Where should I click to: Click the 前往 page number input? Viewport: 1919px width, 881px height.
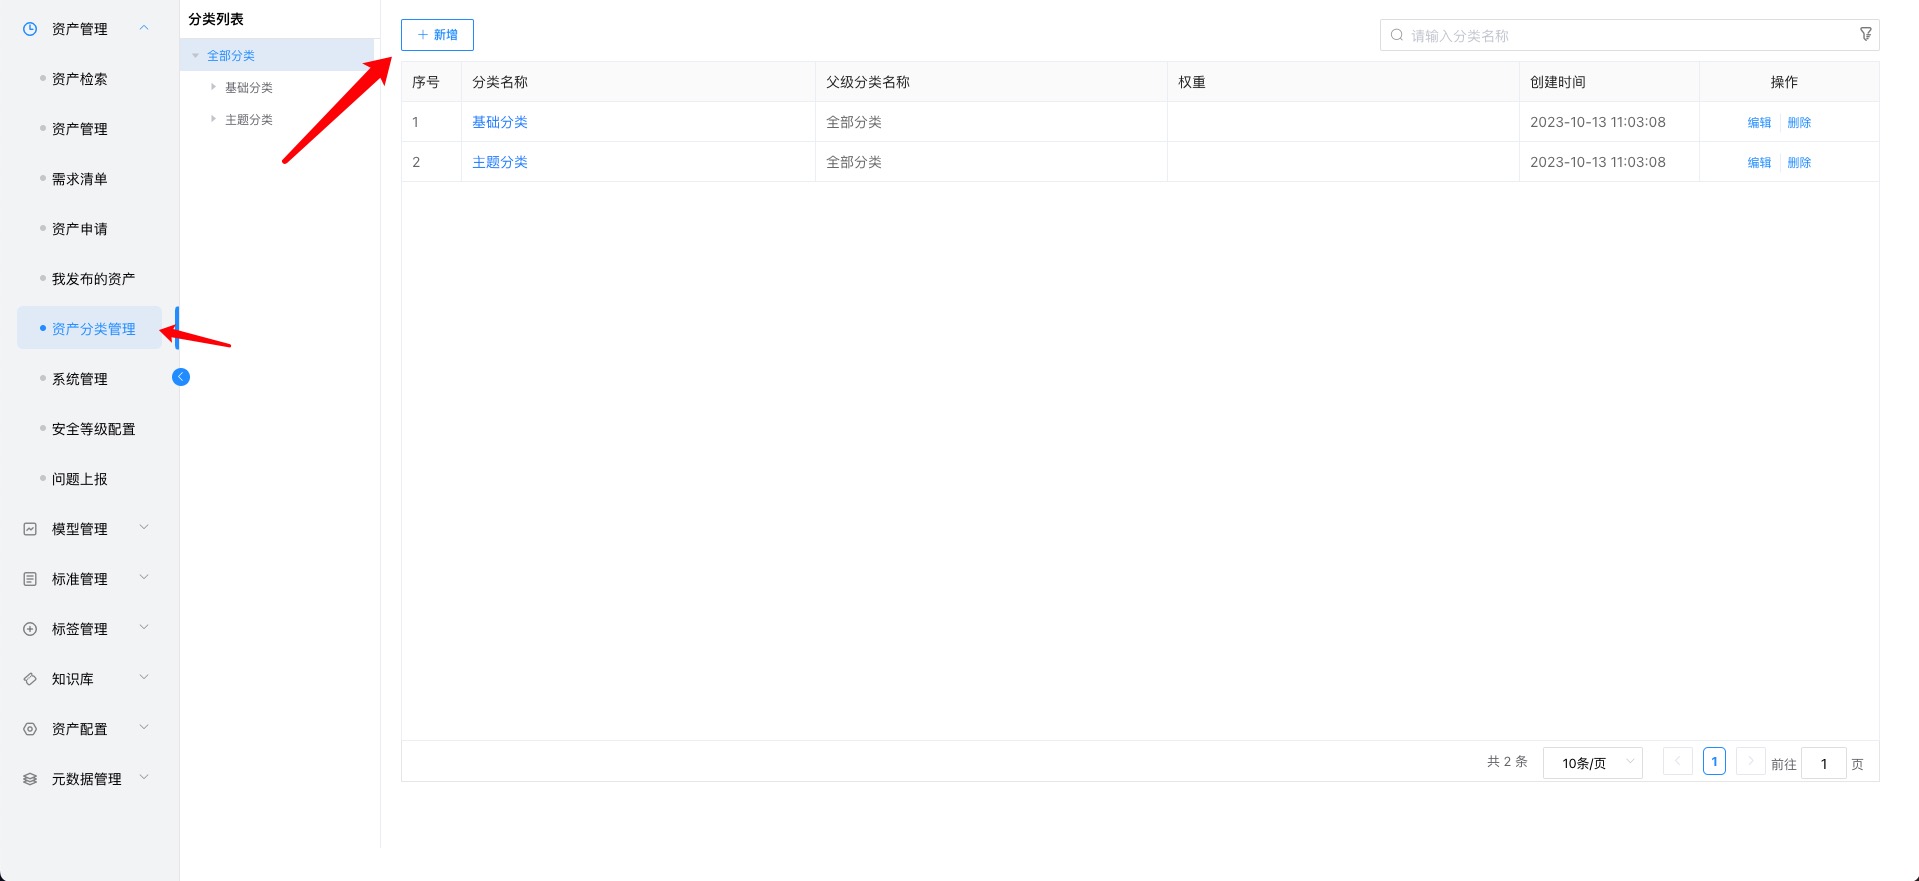pyautogui.click(x=1823, y=763)
